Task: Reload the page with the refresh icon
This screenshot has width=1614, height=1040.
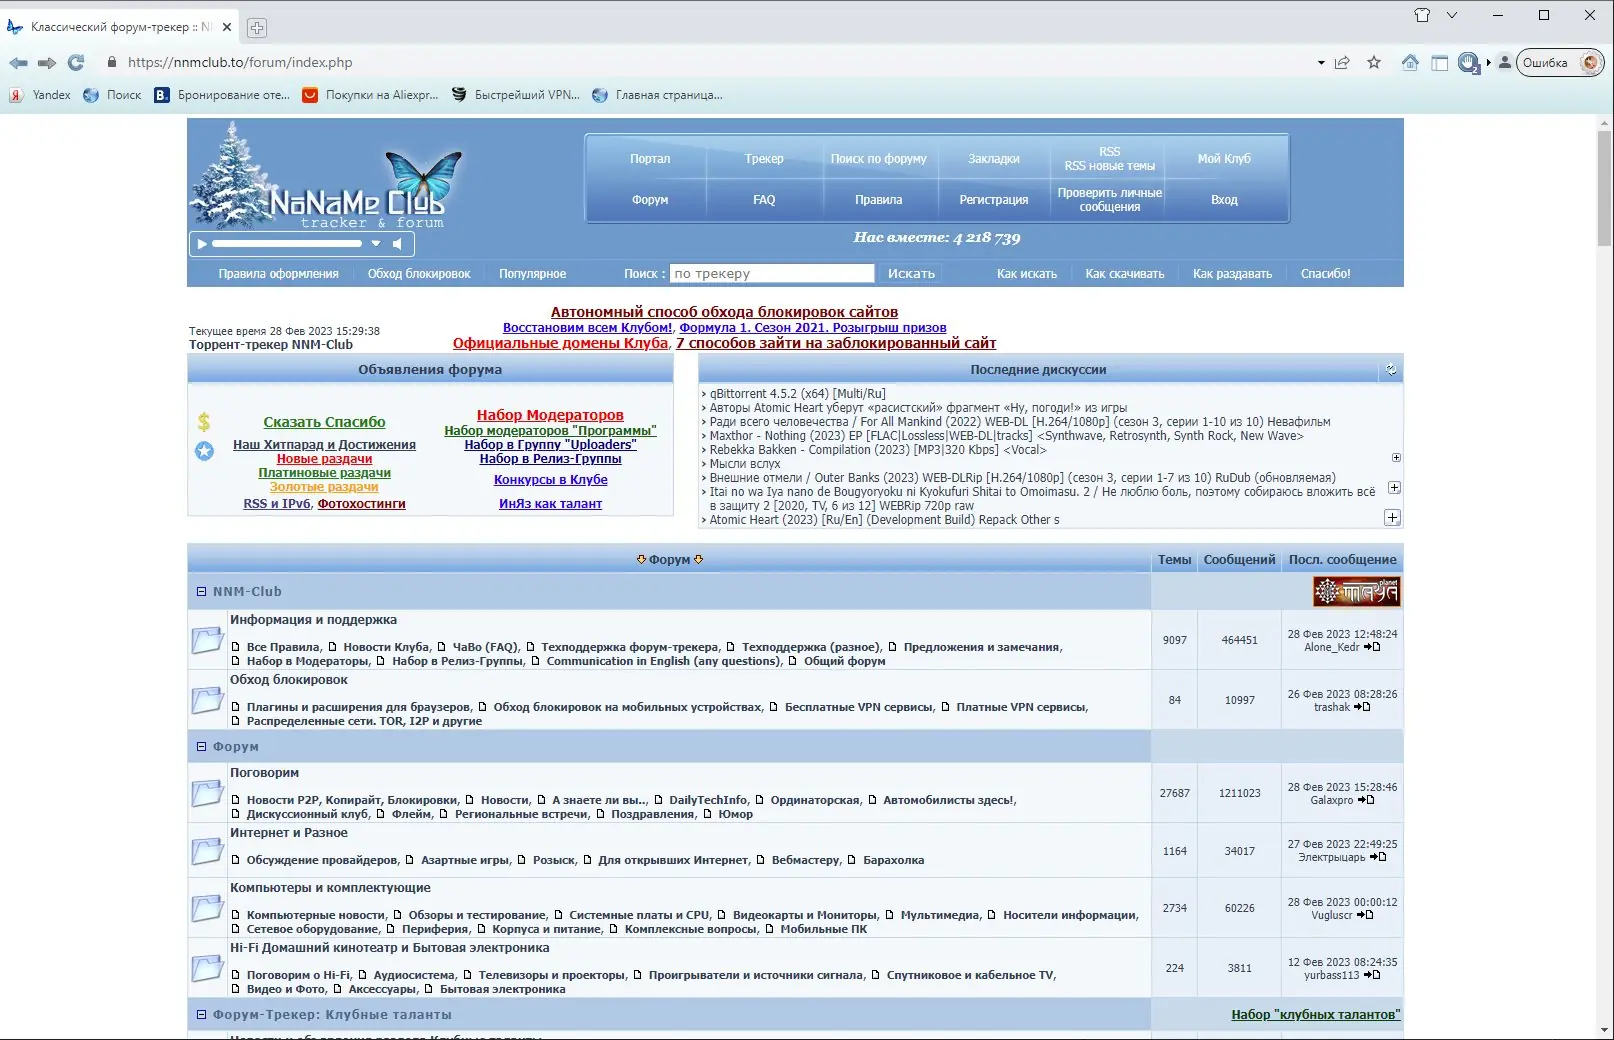Action: pyautogui.click(x=76, y=63)
